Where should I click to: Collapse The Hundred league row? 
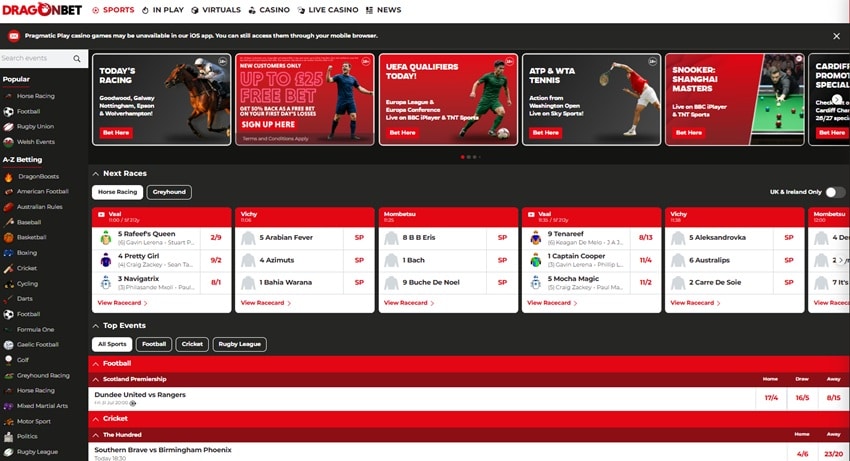pyautogui.click(x=95, y=435)
